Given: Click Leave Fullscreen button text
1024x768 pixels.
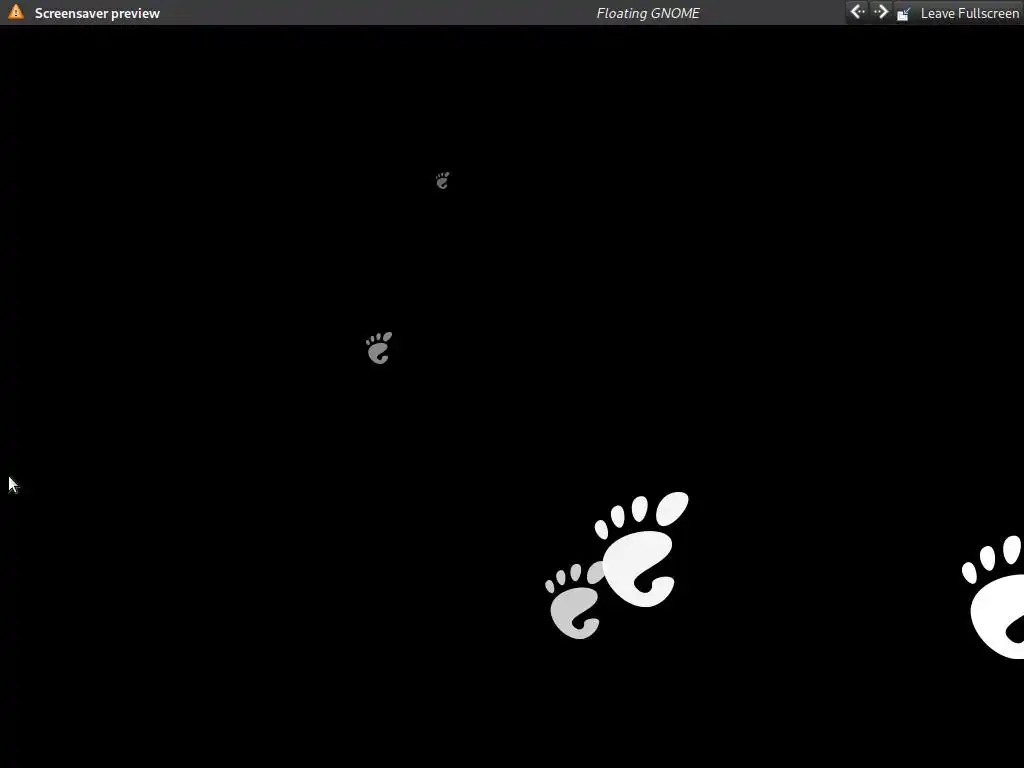Looking at the screenshot, I should pos(969,13).
